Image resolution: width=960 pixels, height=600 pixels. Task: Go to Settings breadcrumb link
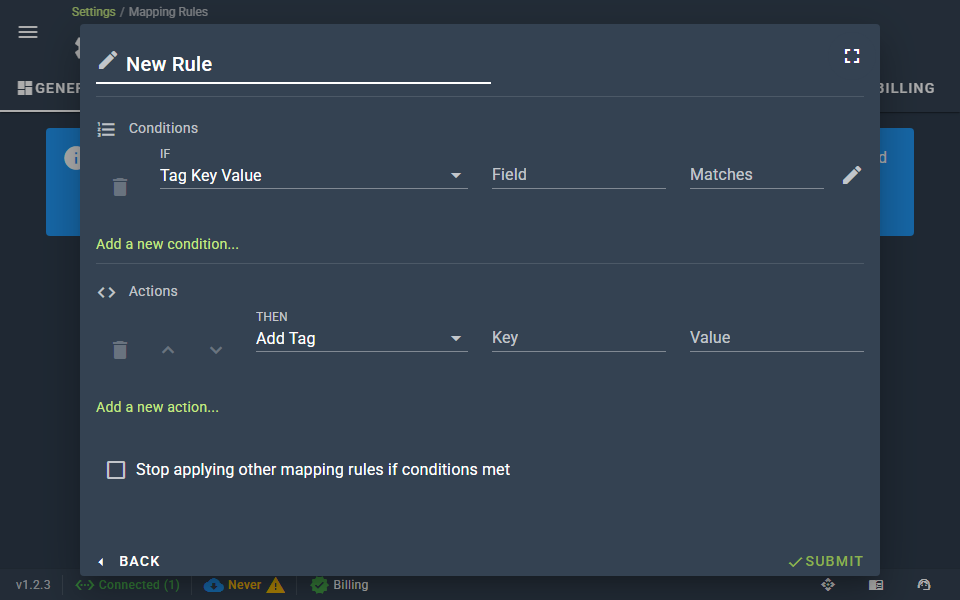tap(93, 12)
